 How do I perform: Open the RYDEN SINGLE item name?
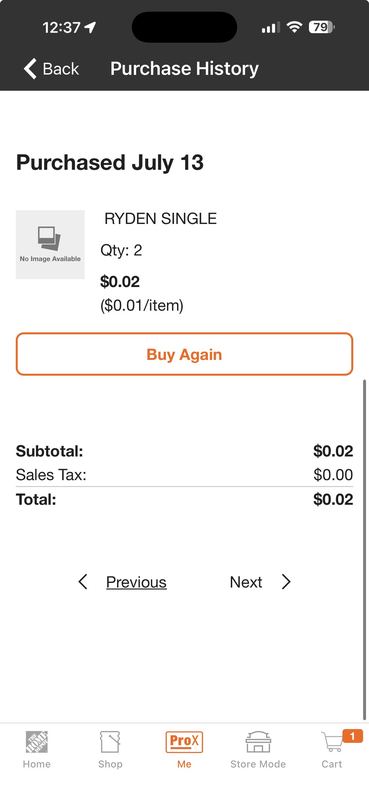pos(160,219)
